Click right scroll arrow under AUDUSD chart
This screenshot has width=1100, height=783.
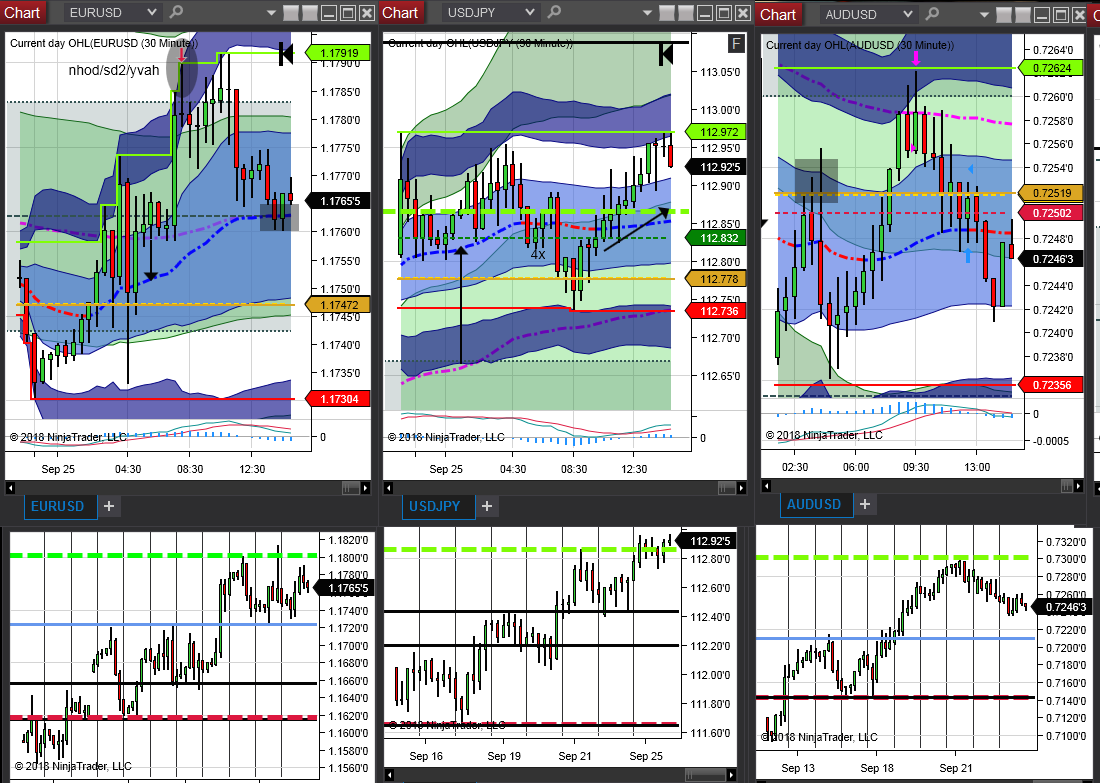pyautogui.click(x=1080, y=486)
